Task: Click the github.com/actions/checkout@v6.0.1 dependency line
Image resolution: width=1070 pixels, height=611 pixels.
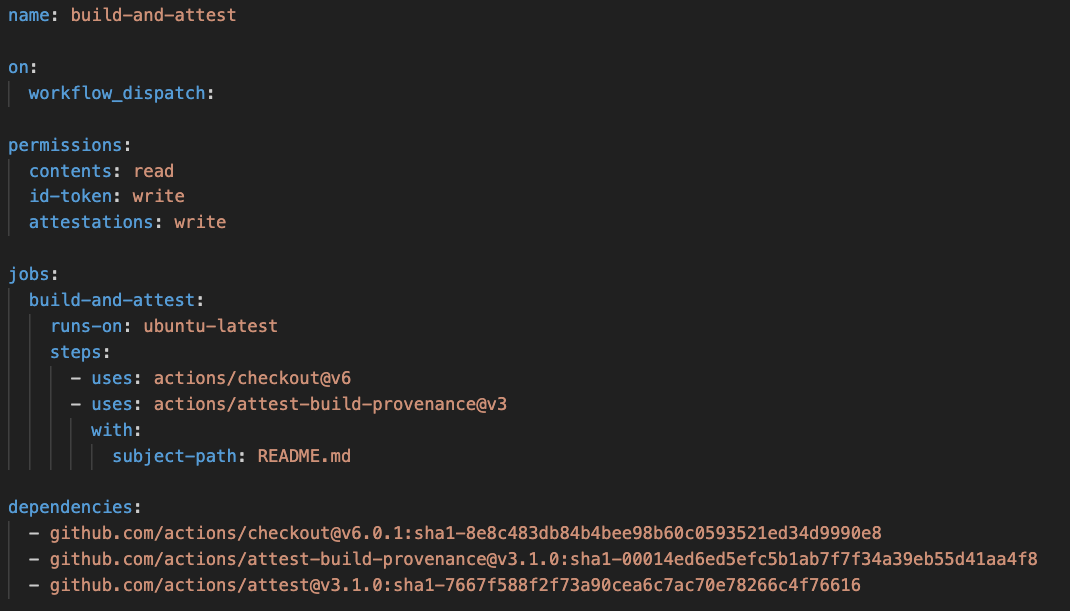Action: tap(465, 533)
